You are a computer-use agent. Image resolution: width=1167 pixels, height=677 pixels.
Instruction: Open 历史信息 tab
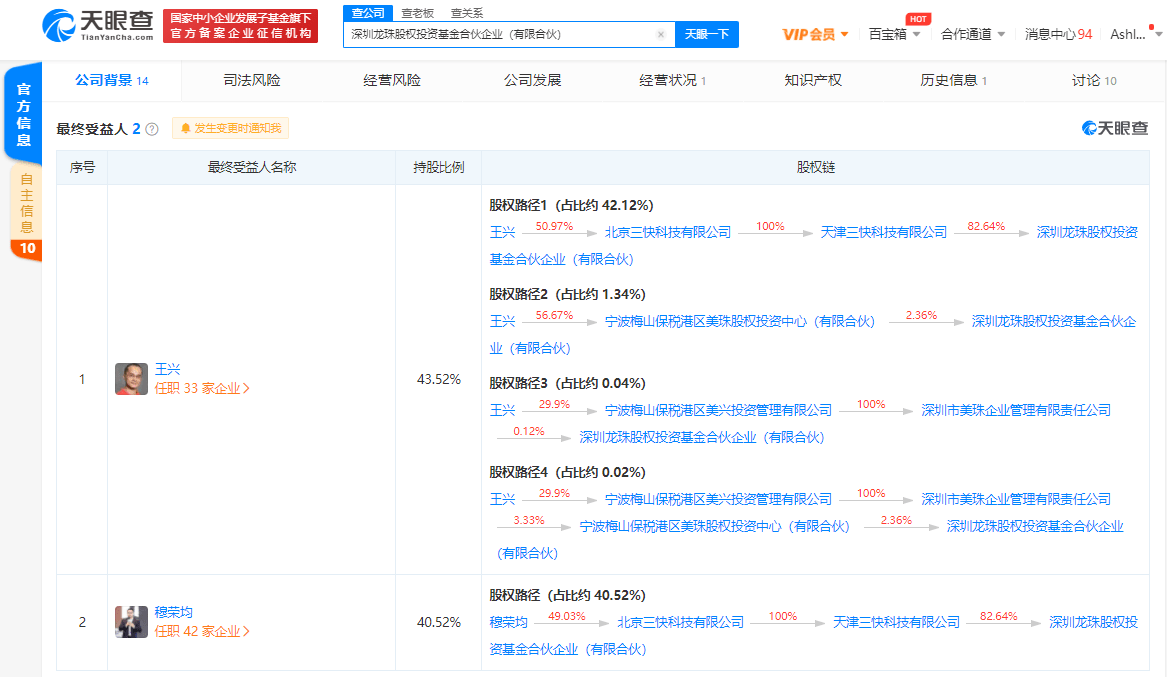pyautogui.click(x=953, y=80)
